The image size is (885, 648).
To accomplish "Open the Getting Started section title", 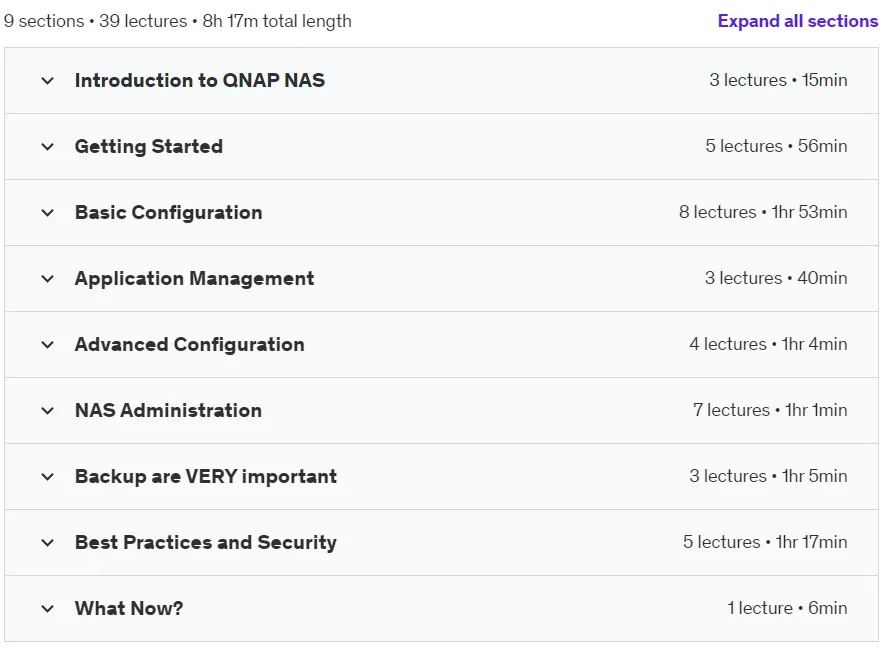I will [149, 146].
